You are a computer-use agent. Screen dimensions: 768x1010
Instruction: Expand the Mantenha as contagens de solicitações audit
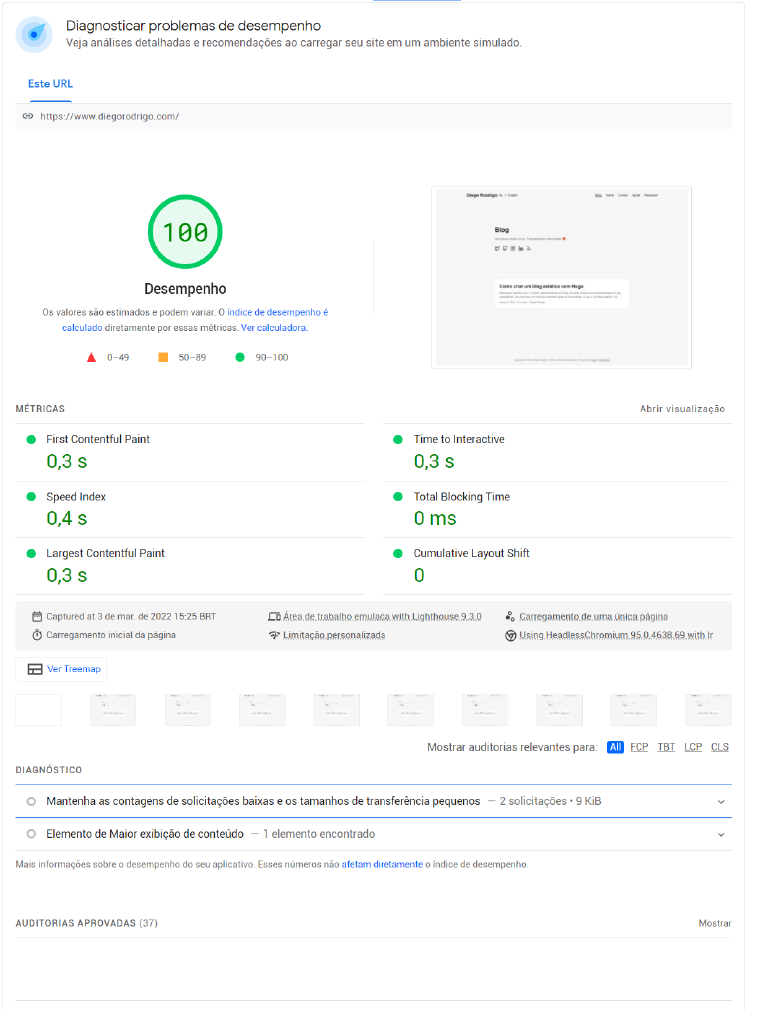click(374, 801)
